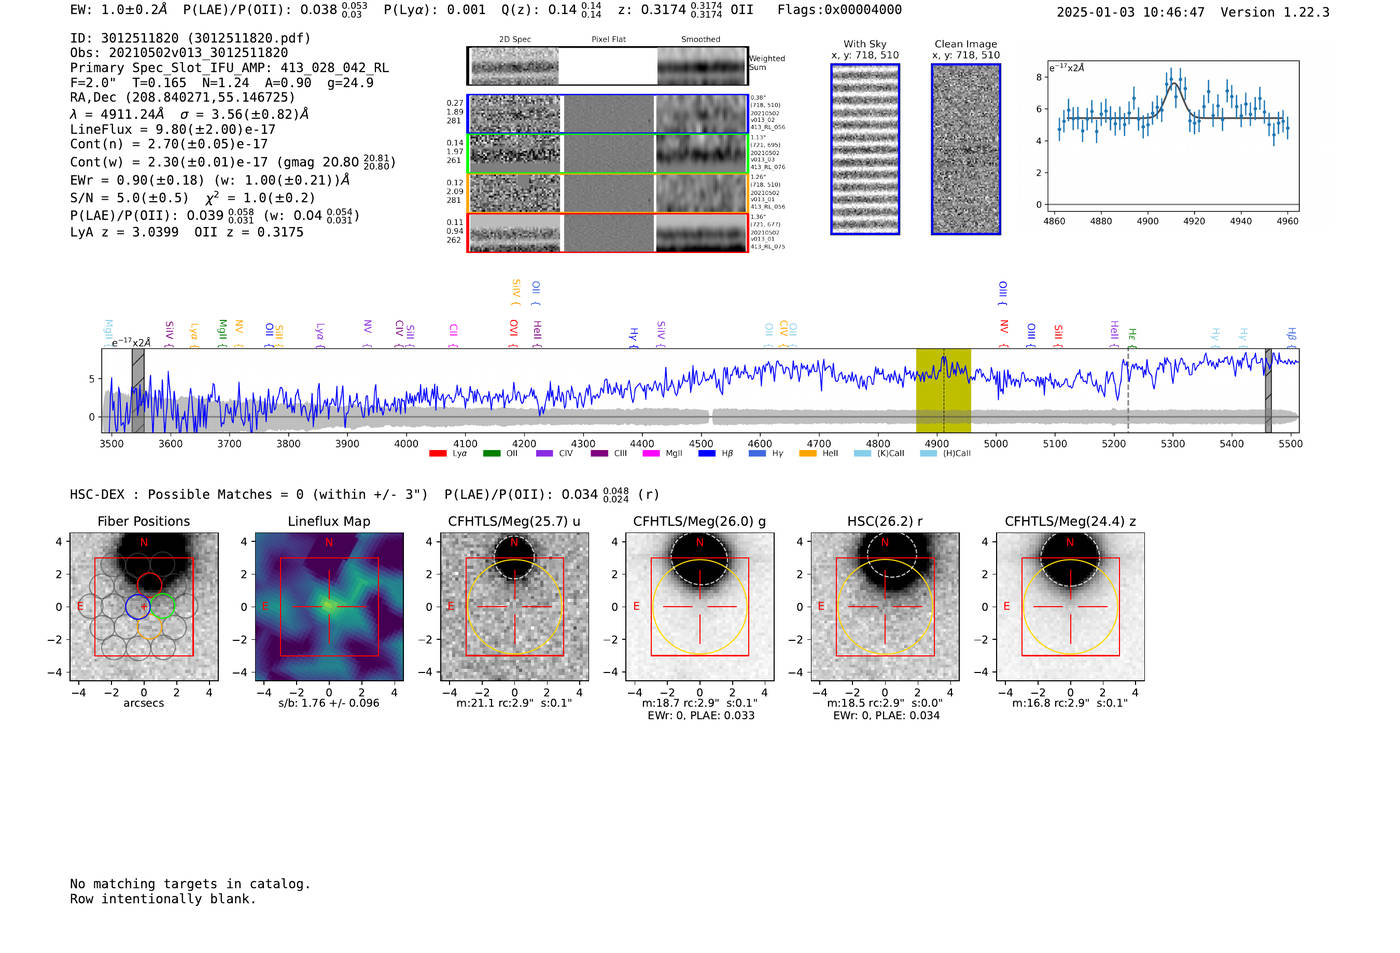Click the With Sky image
This screenshot has width=1400, height=953.
click(x=865, y=149)
